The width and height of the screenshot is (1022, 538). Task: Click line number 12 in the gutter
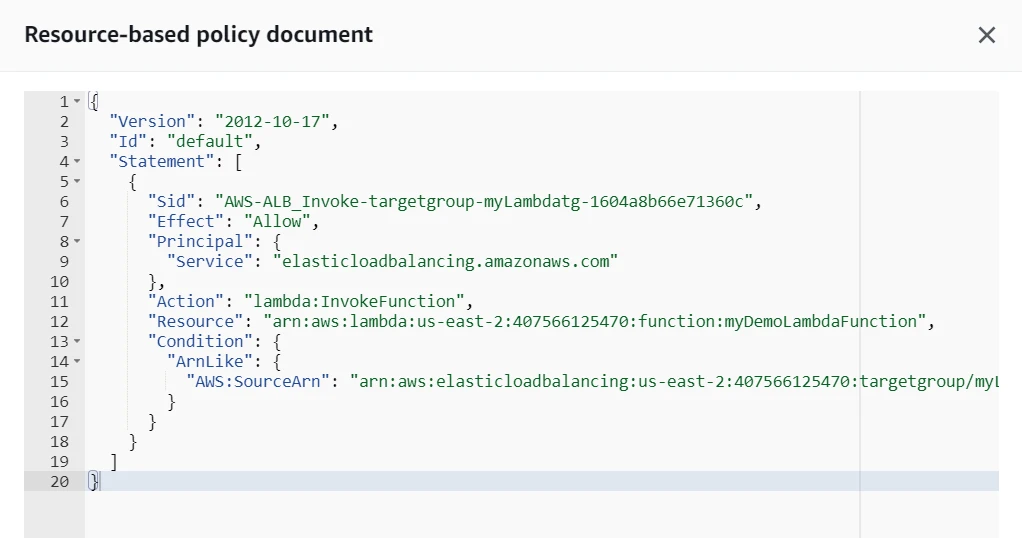point(59,322)
